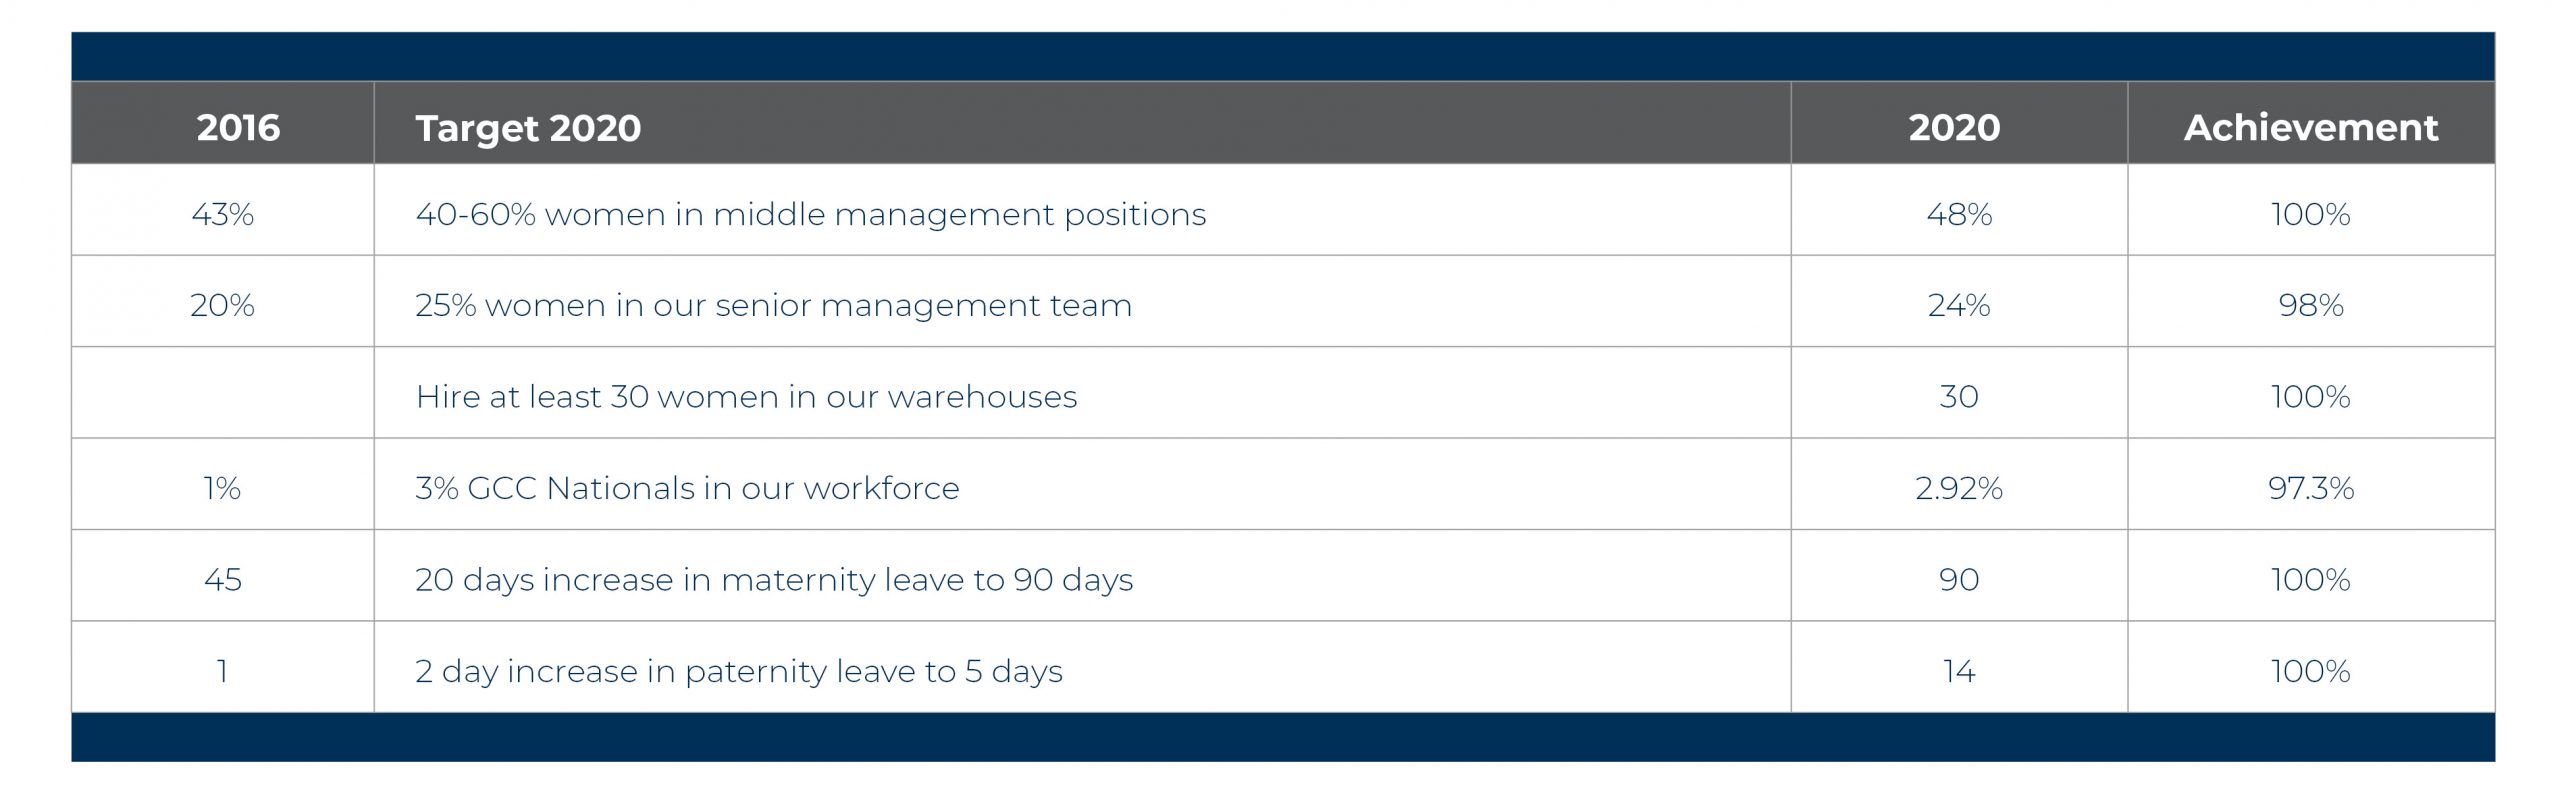Image resolution: width=2560 pixels, height=800 pixels.
Task: Select the 43% cell in 2016 column
Action: (222, 214)
